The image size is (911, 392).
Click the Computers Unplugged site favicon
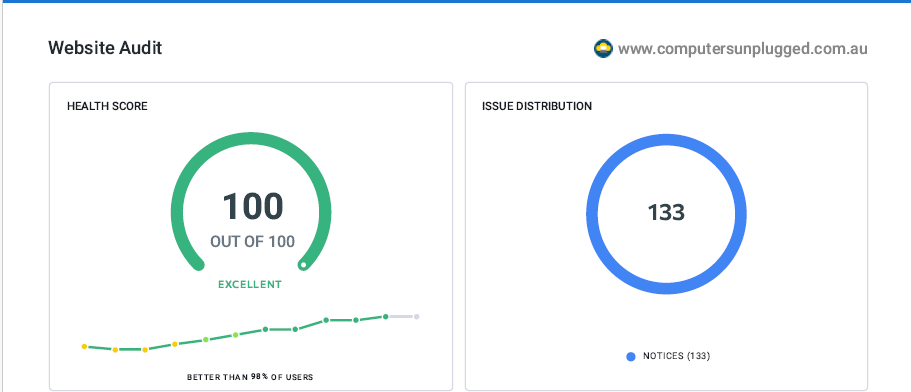(603, 49)
